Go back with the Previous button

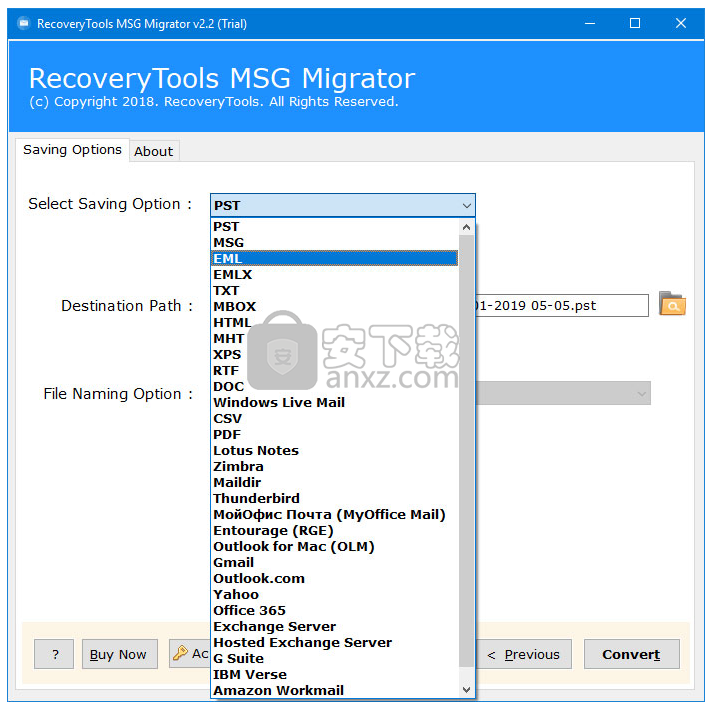click(523, 654)
